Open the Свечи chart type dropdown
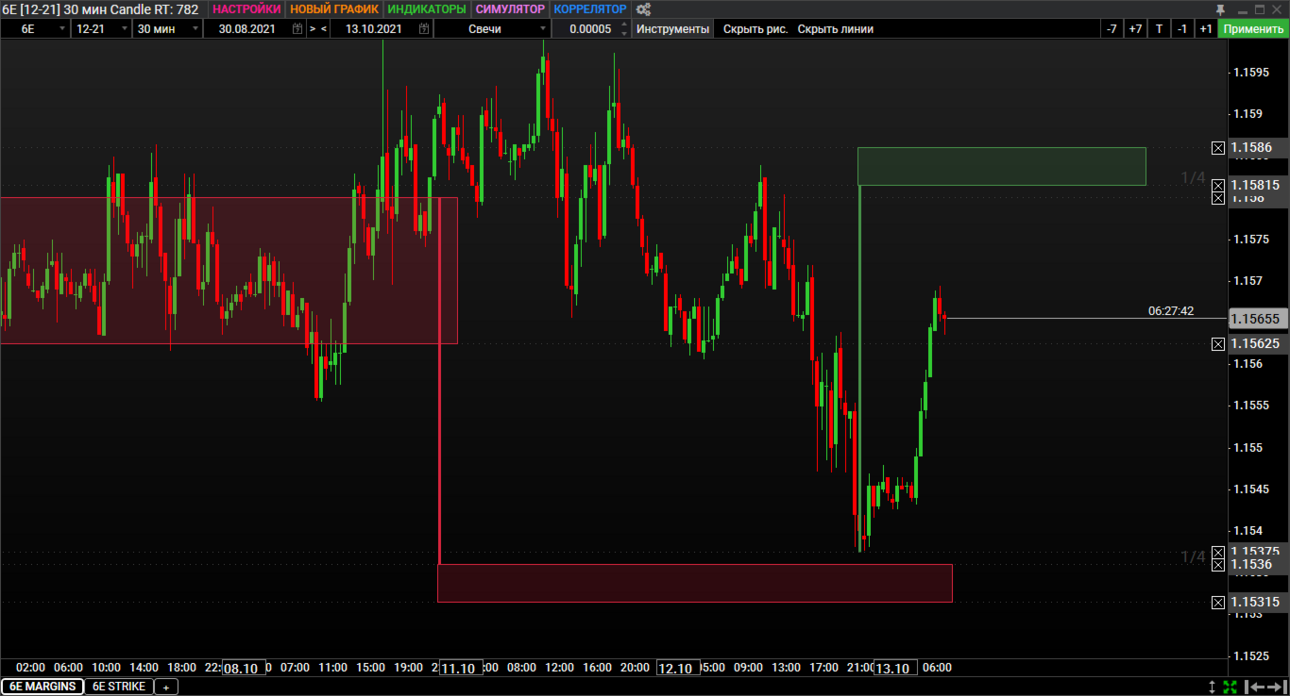The image size is (1290, 696). (x=493, y=29)
